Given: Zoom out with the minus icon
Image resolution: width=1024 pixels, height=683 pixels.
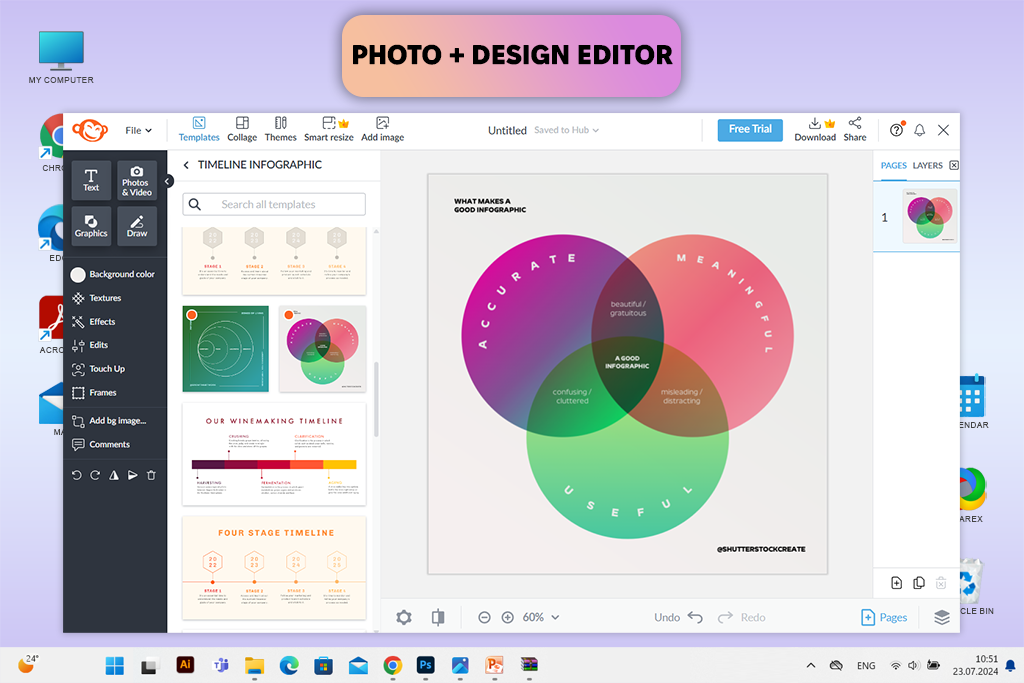Looking at the screenshot, I should tap(484, 617).
